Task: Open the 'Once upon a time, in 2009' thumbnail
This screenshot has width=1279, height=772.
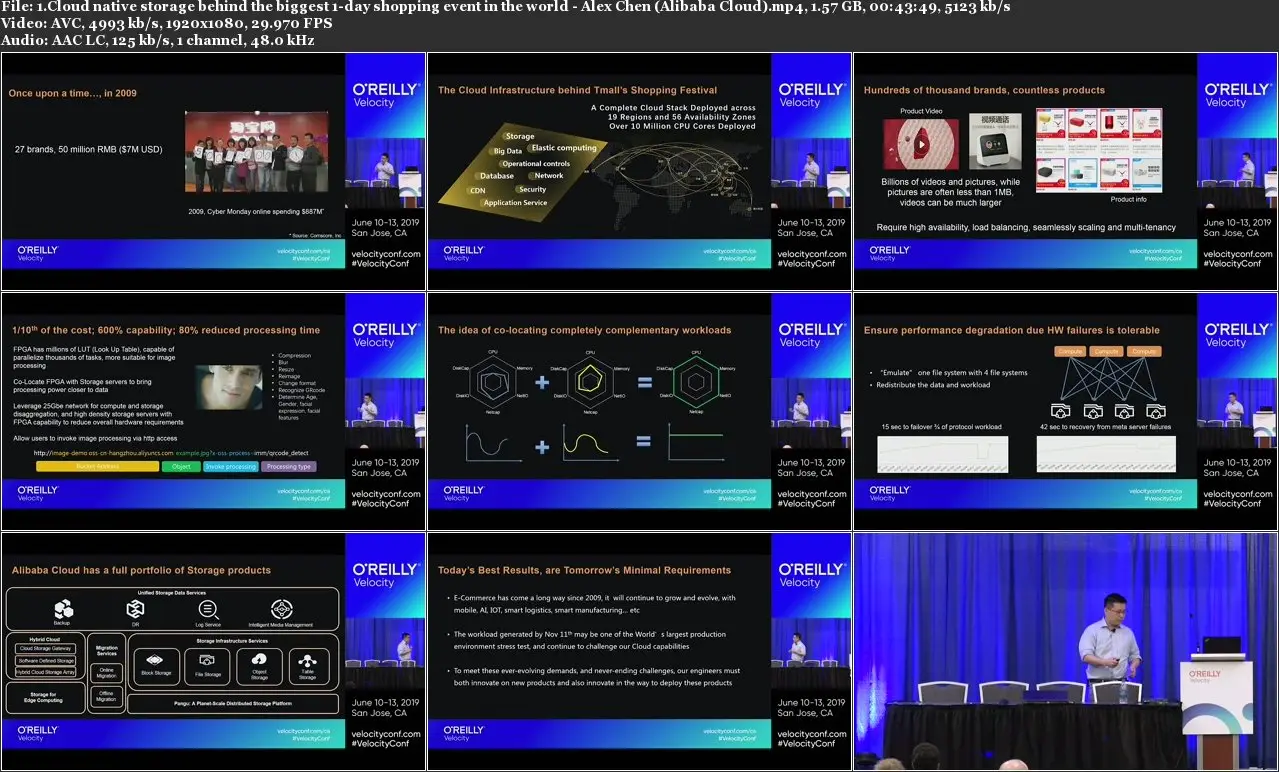Action: 213,171
